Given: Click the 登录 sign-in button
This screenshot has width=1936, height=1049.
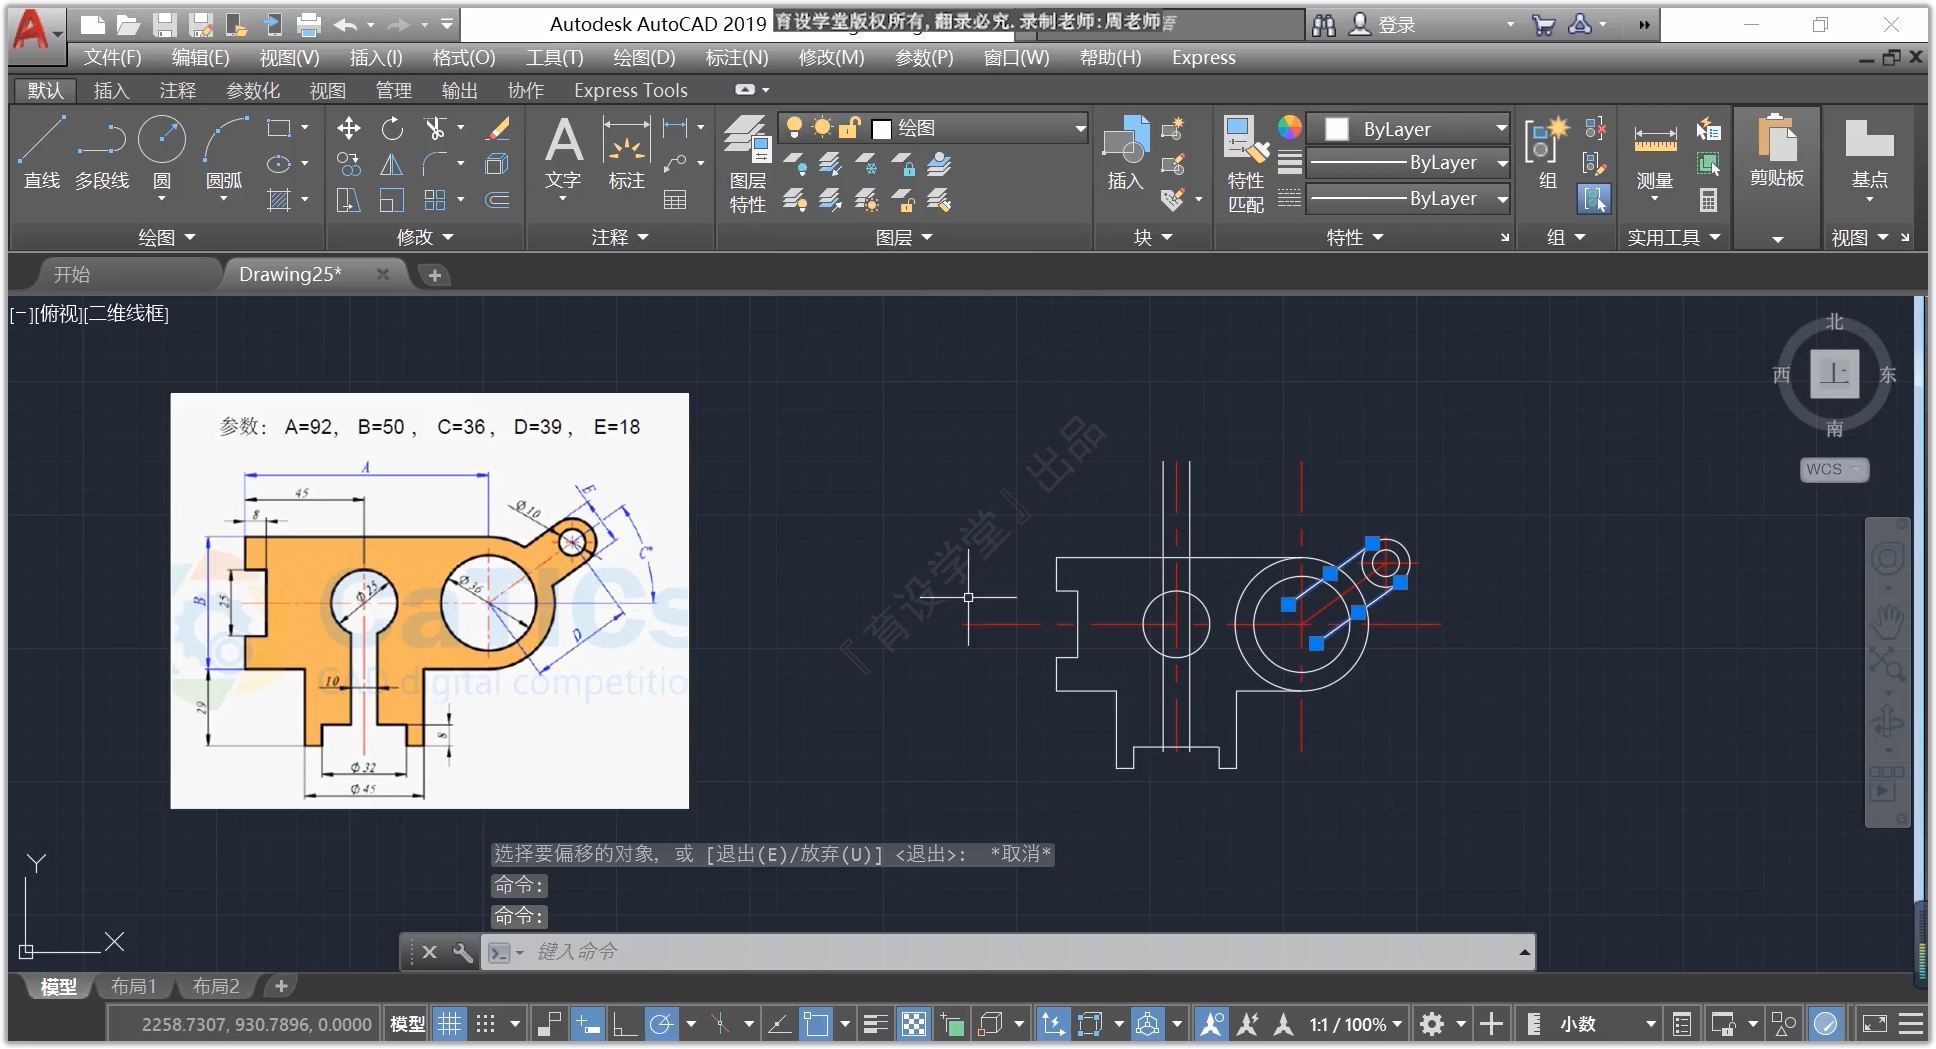Looking at the screenshot, I should click(1384, 25).
